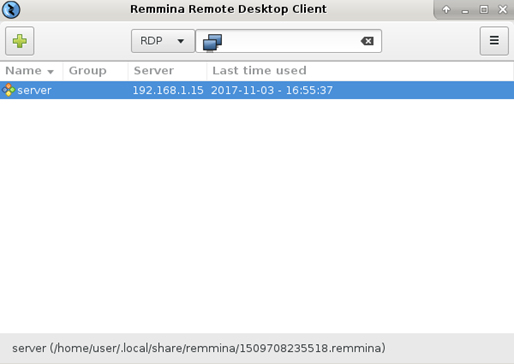The width and height of the screenshot is (514, 364).
Task: Toggle the Name column sort arrow
Action: 51,71
